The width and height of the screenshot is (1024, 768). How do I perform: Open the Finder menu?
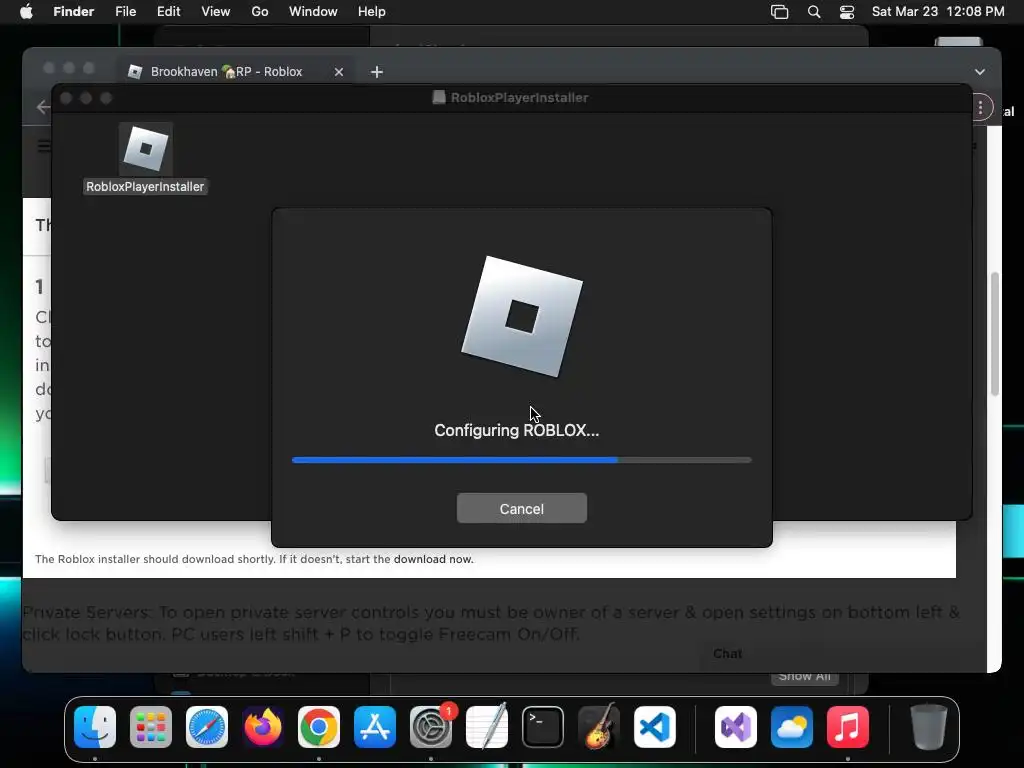73,12
